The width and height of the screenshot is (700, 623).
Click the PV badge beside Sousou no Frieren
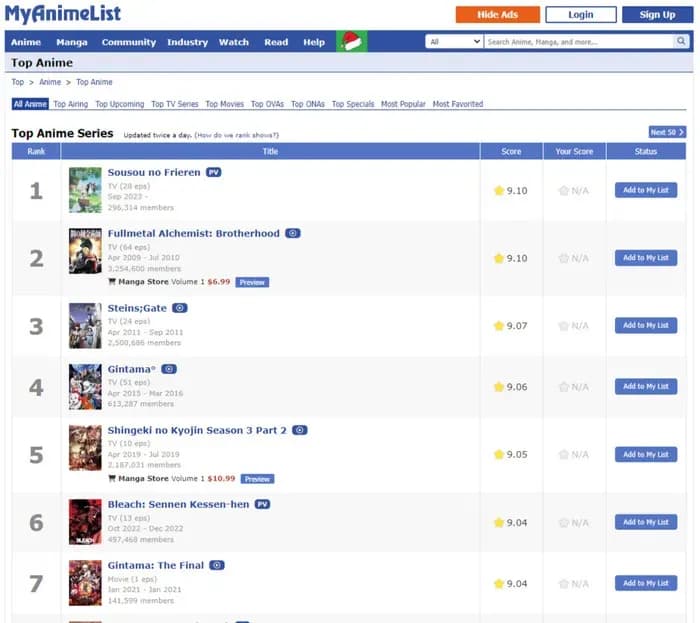(x=213, y=172)
